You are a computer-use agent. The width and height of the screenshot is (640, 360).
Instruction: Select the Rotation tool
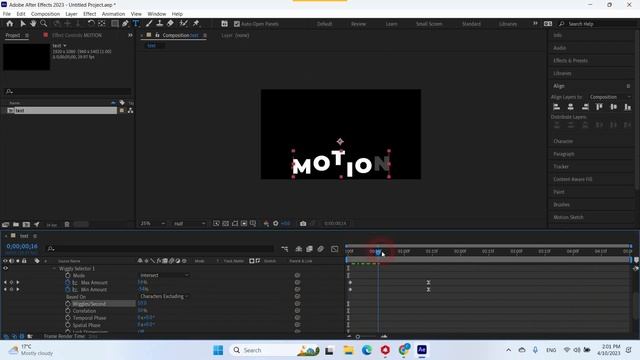tap(91, 24)
